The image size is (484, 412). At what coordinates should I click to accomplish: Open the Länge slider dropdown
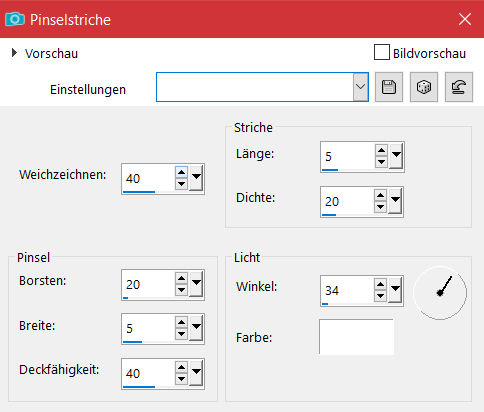396,156
